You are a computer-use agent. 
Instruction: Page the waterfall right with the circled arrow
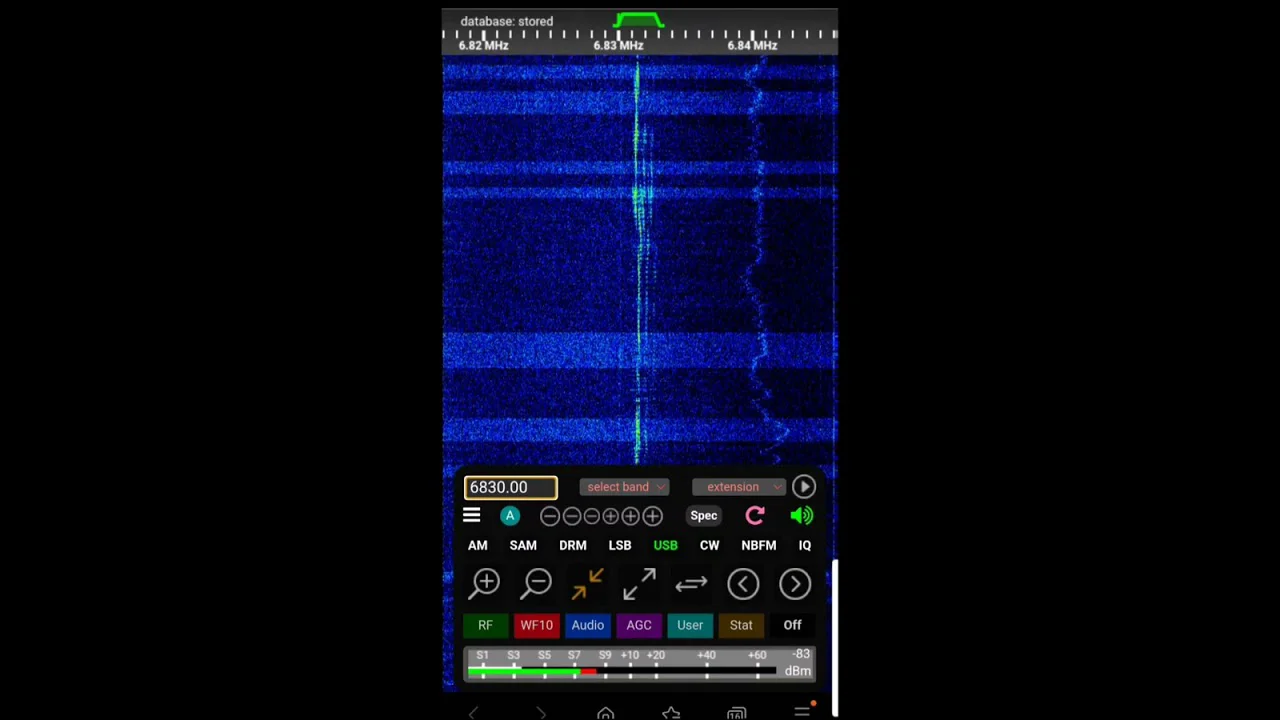tap(795, 584)
